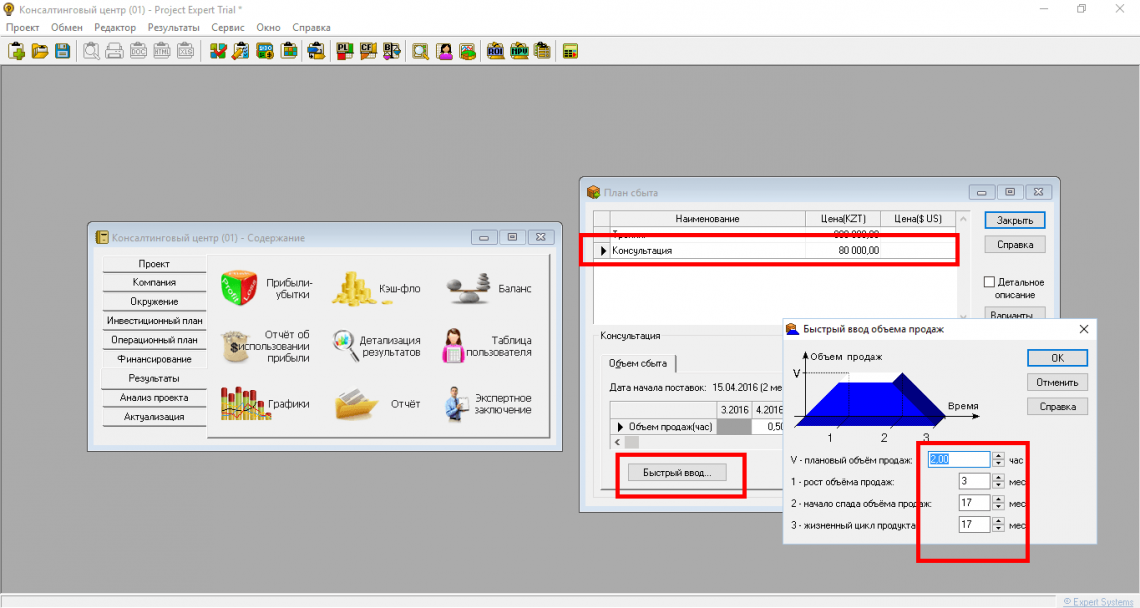This screenshot has height=608, width=1140.
Task: Click the Open project folder icon
Action: pyautogui.click(x=40, y=51)
